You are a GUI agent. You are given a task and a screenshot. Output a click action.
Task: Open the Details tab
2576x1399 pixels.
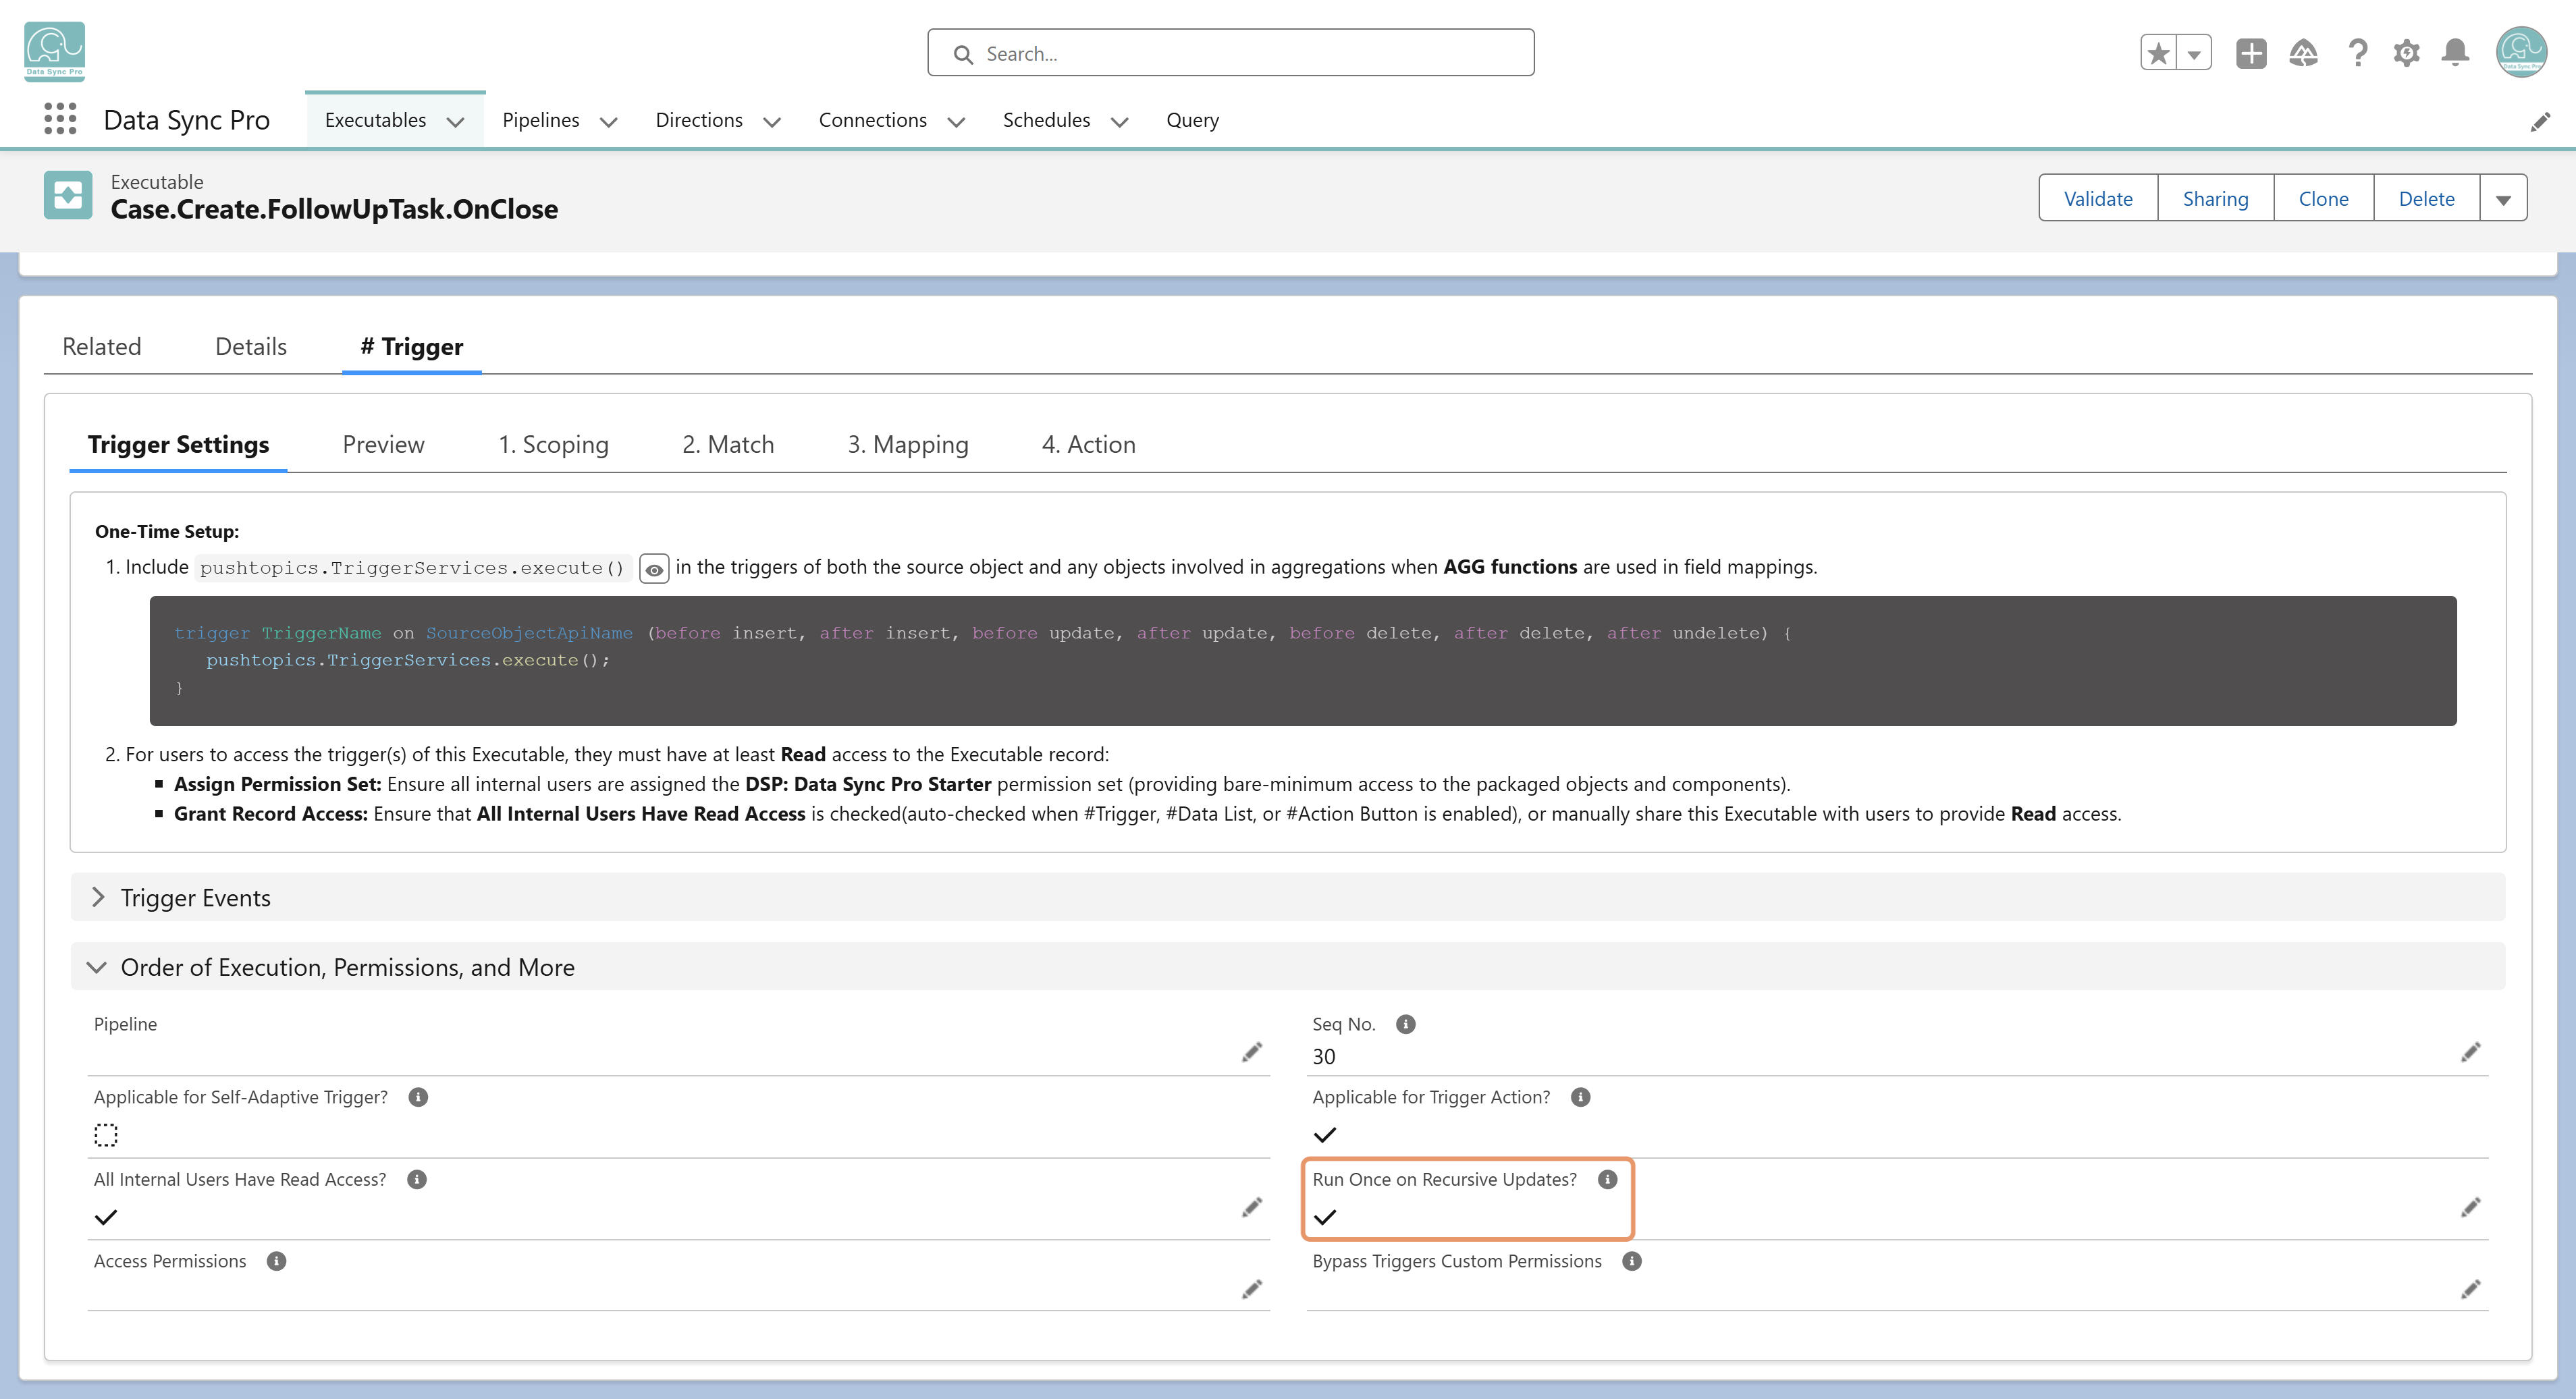click(251, 346)
